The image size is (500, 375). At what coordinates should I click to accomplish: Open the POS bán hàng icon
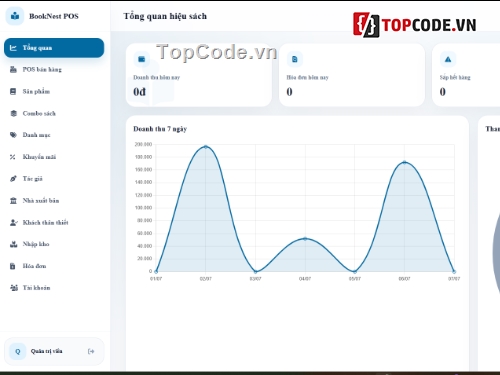tap(13, 70)
